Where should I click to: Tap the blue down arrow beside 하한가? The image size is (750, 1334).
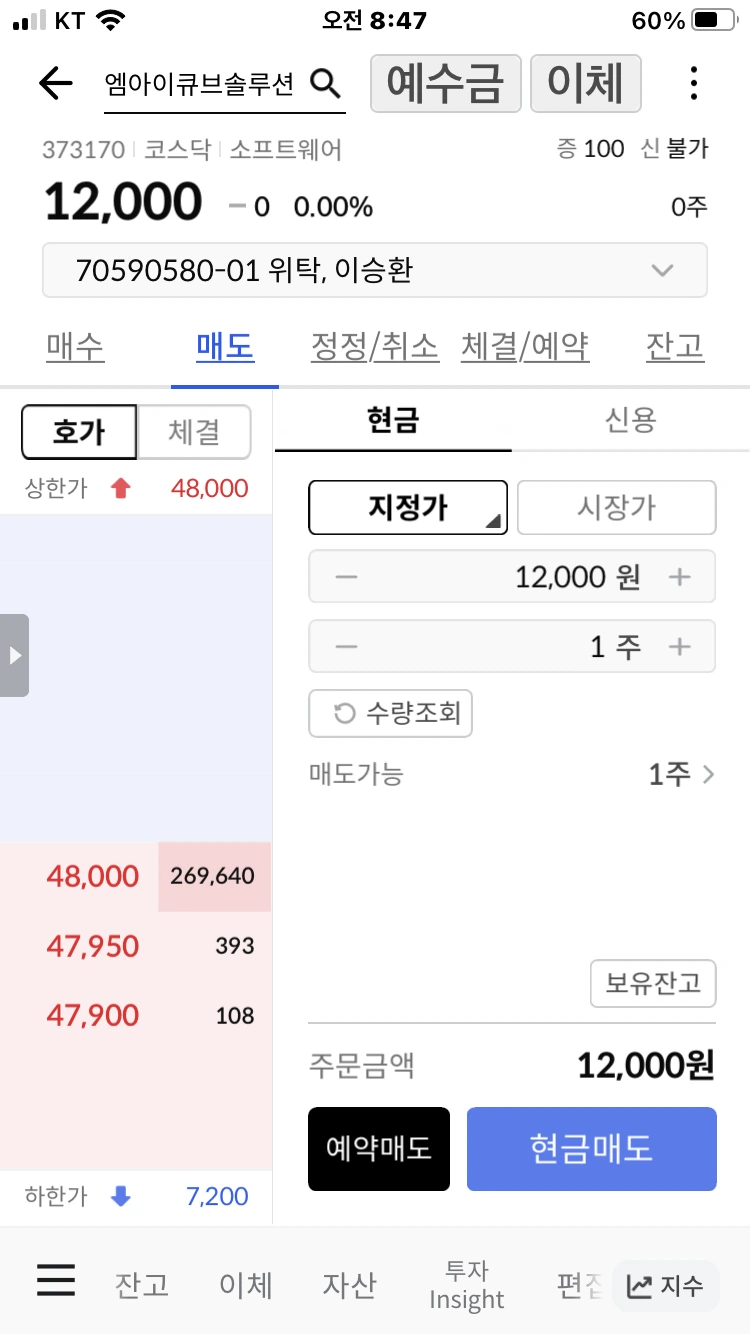tap(120, 1196)
